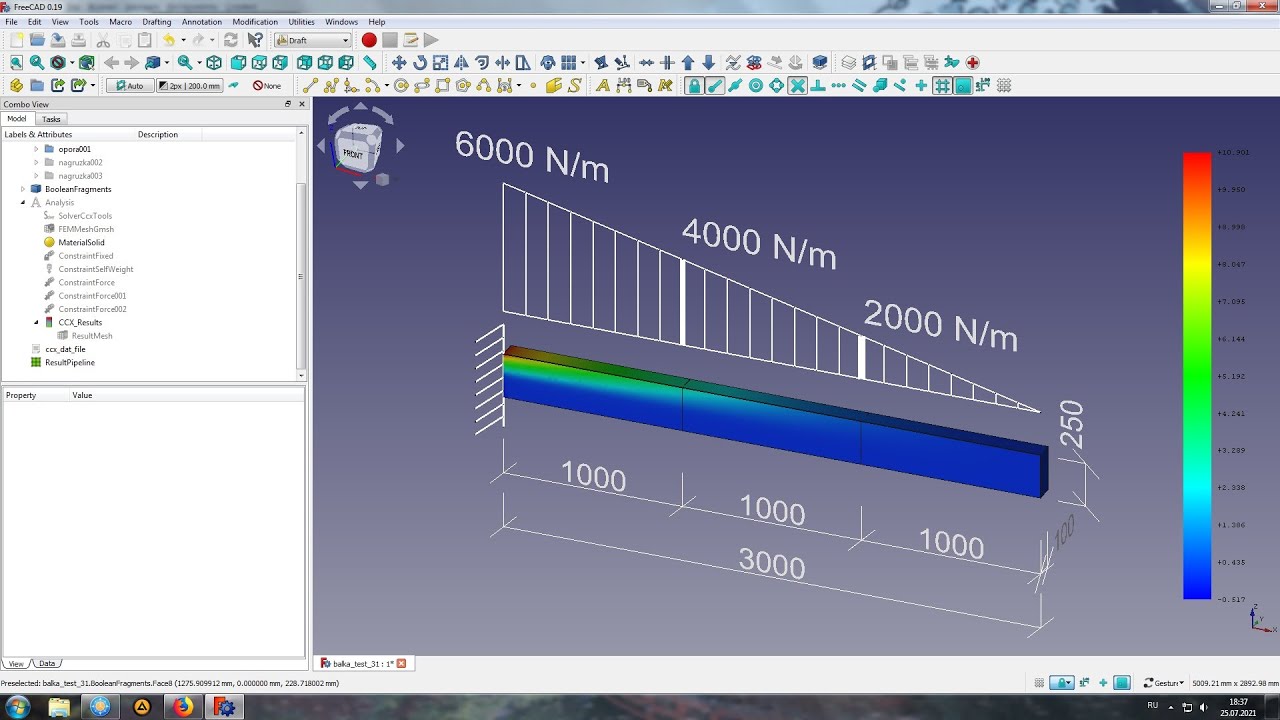
Task: Click the red cross Heal icon
Action: click(972, 63)
